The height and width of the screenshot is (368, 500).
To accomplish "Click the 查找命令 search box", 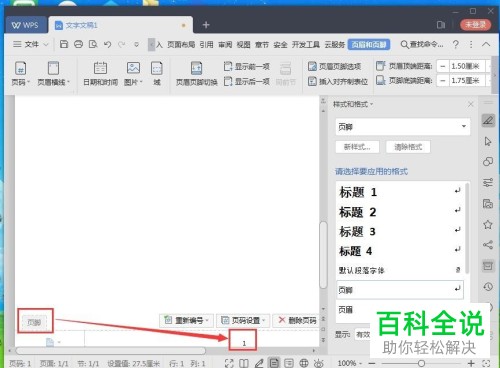I will tap(422, 44).
